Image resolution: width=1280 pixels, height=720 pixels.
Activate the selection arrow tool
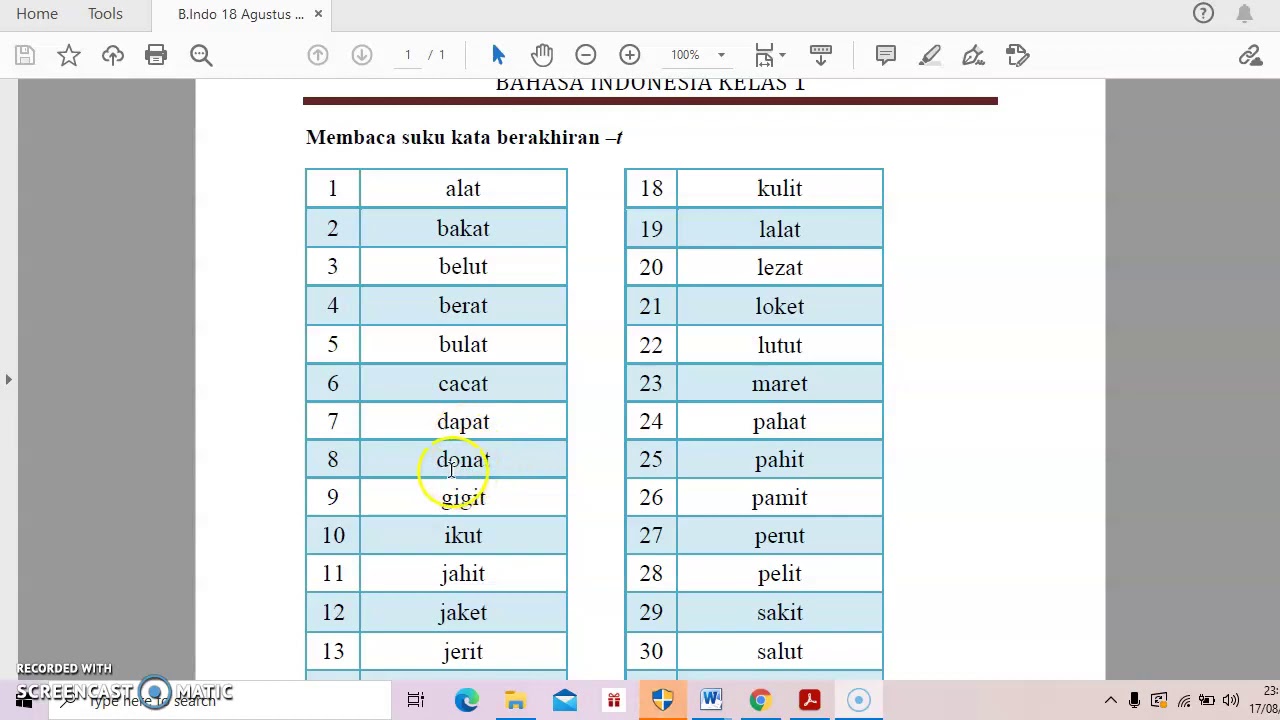pos(498,55)
